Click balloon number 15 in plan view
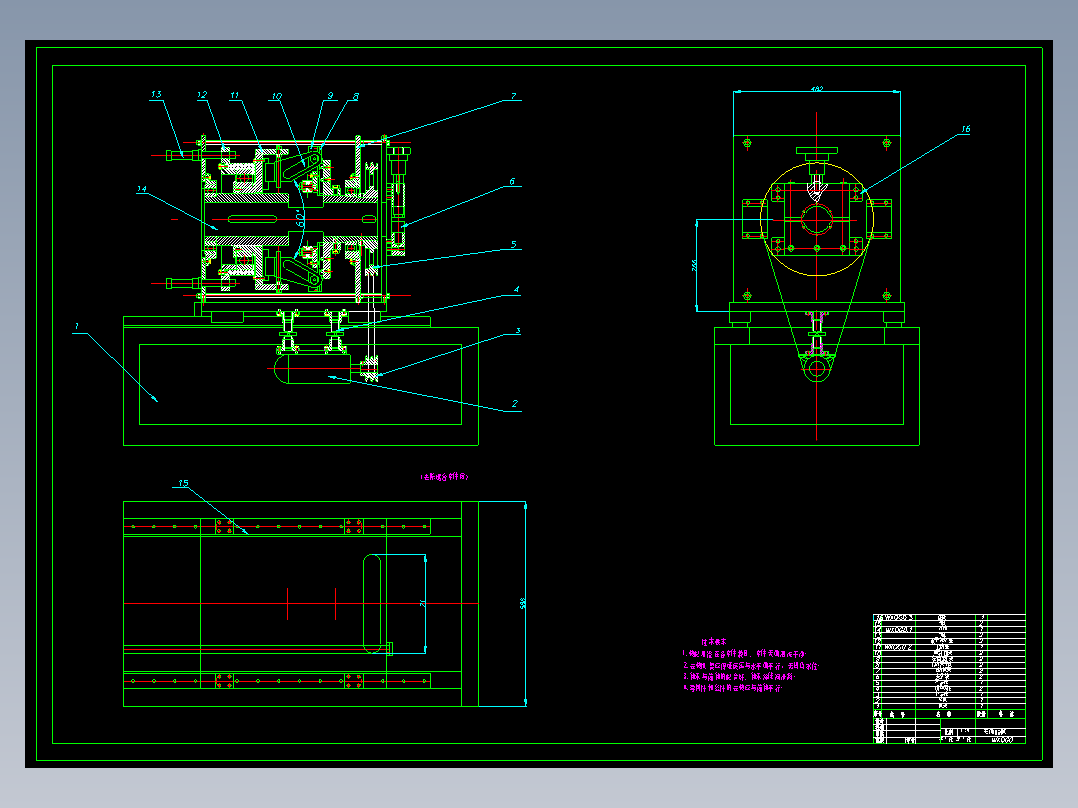 point(183,483)
